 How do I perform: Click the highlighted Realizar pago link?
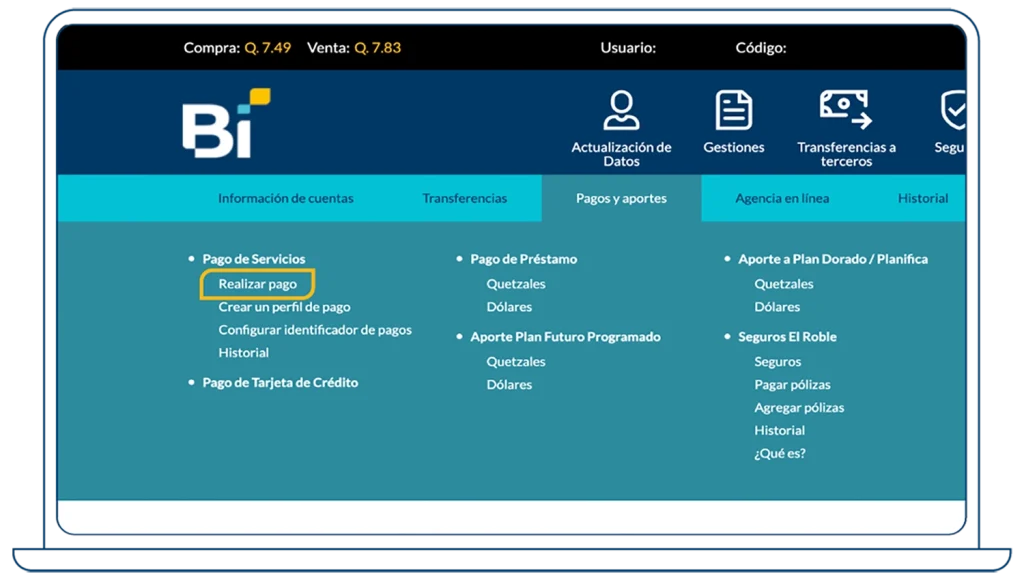(258, 284)
